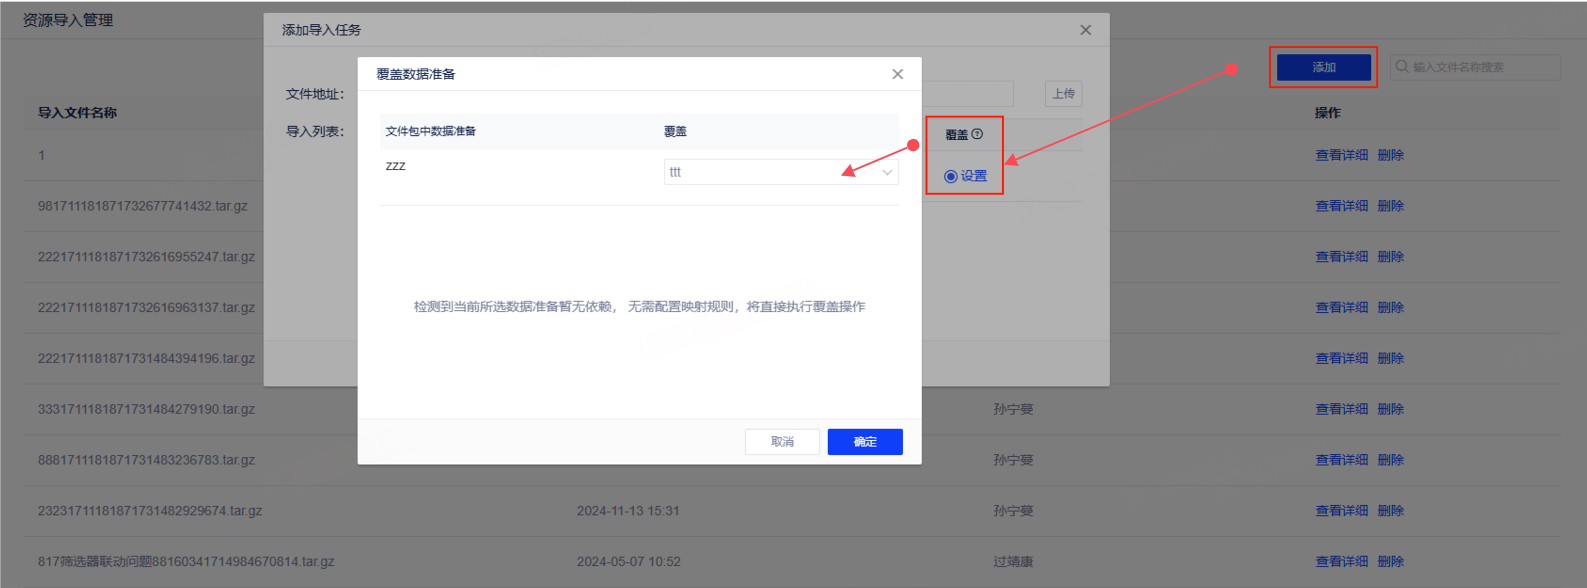
Task: Select the 设置 radio button
Action: coord(950,176)
